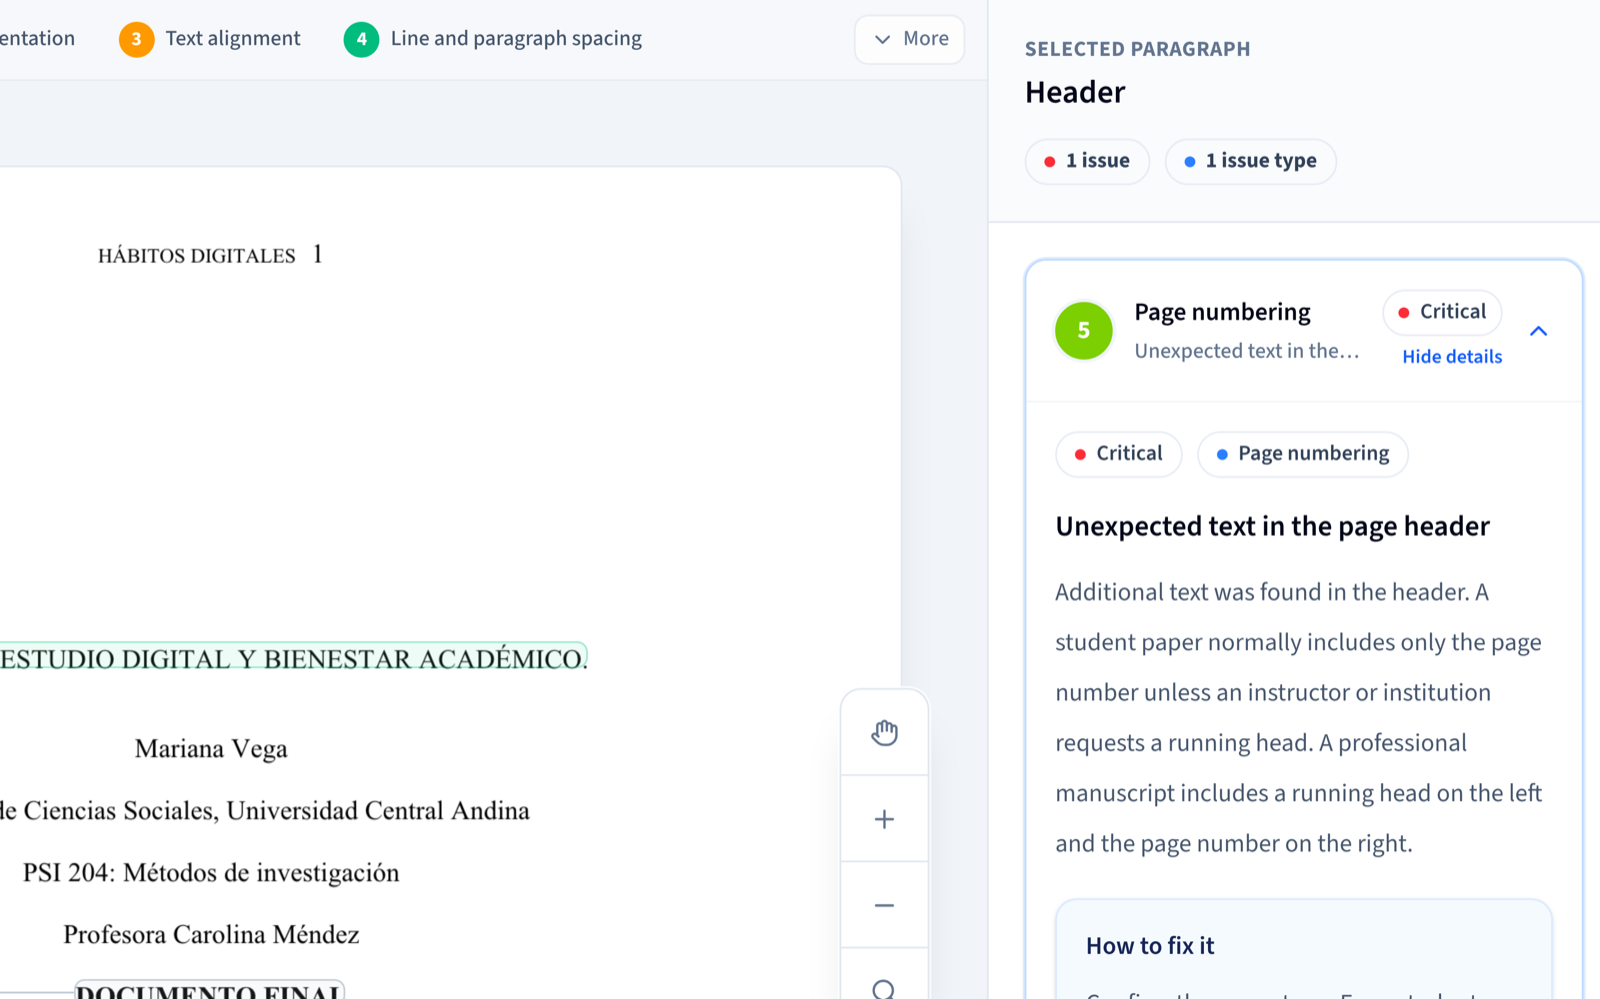Click the Page numbering tag
Screen dimensions: 1600x999
point(1303,454)
